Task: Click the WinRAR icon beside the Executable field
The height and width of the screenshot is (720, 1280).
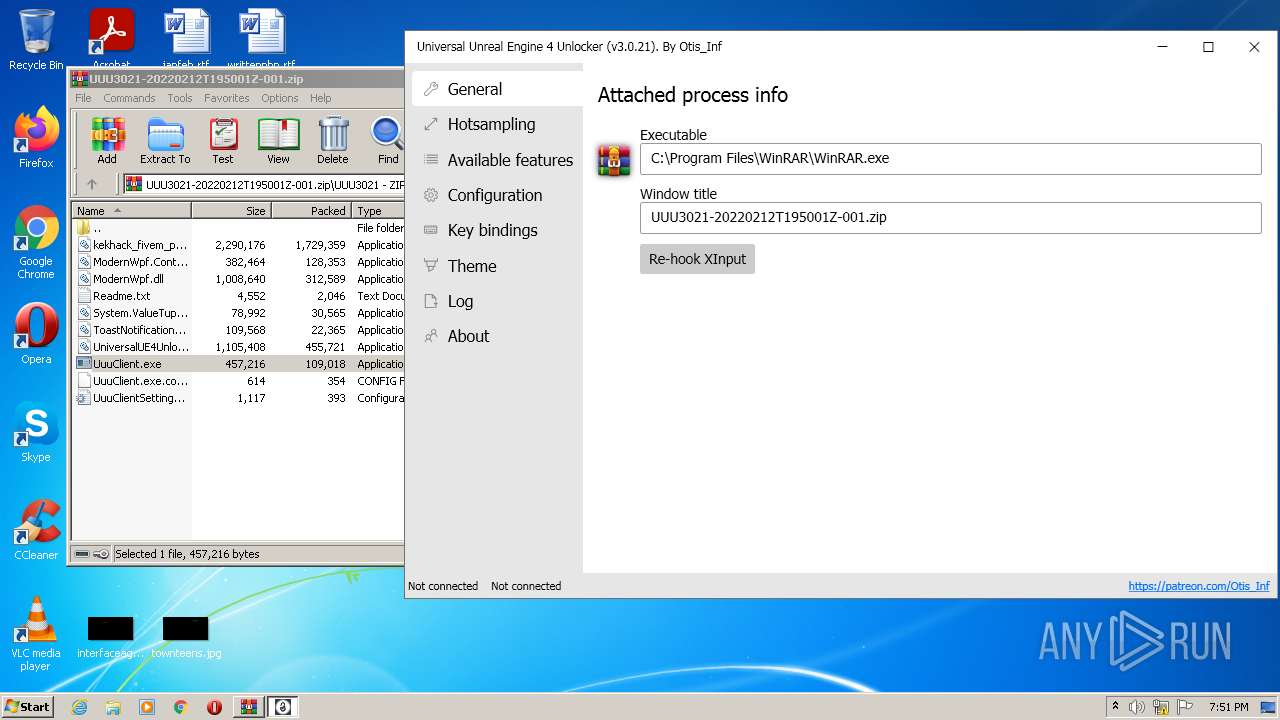Action: 613,160
